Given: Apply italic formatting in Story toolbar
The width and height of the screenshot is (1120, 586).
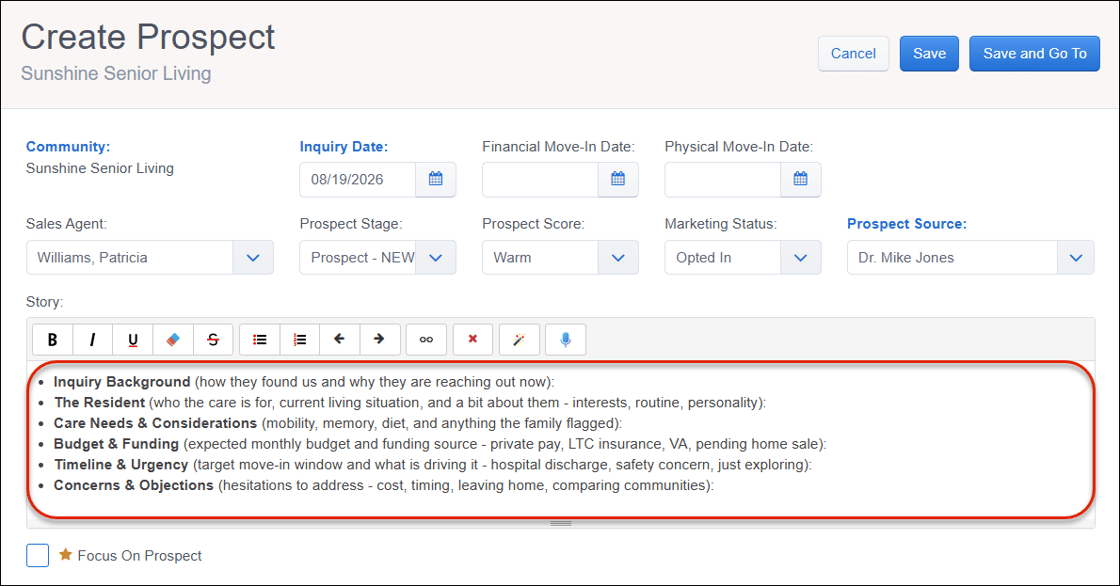Looking at the screenshot, I should click(x=92, y=339).
